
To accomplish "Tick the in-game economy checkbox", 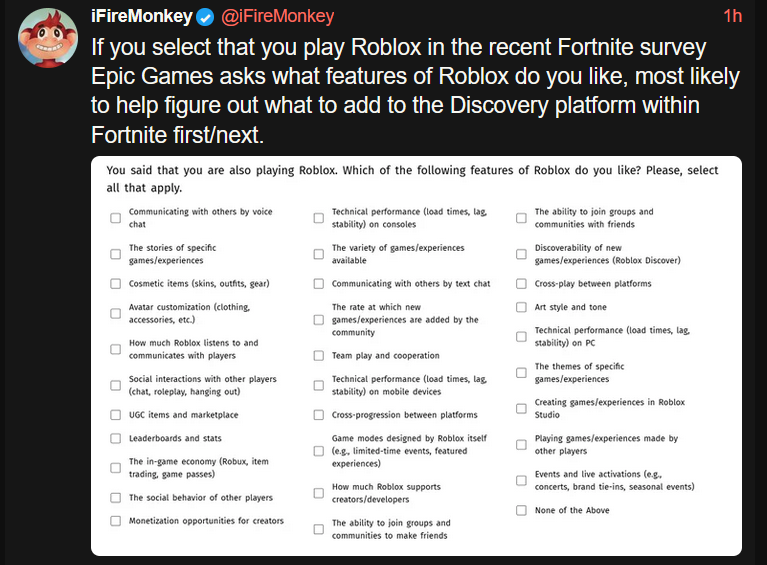I will click(x=116, y=468).
